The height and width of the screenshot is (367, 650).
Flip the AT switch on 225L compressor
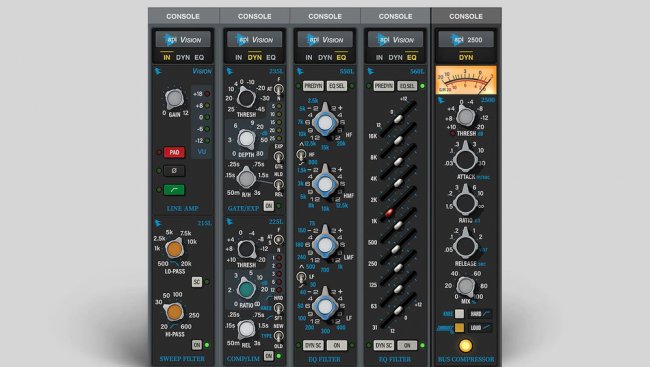pos(279,240)
